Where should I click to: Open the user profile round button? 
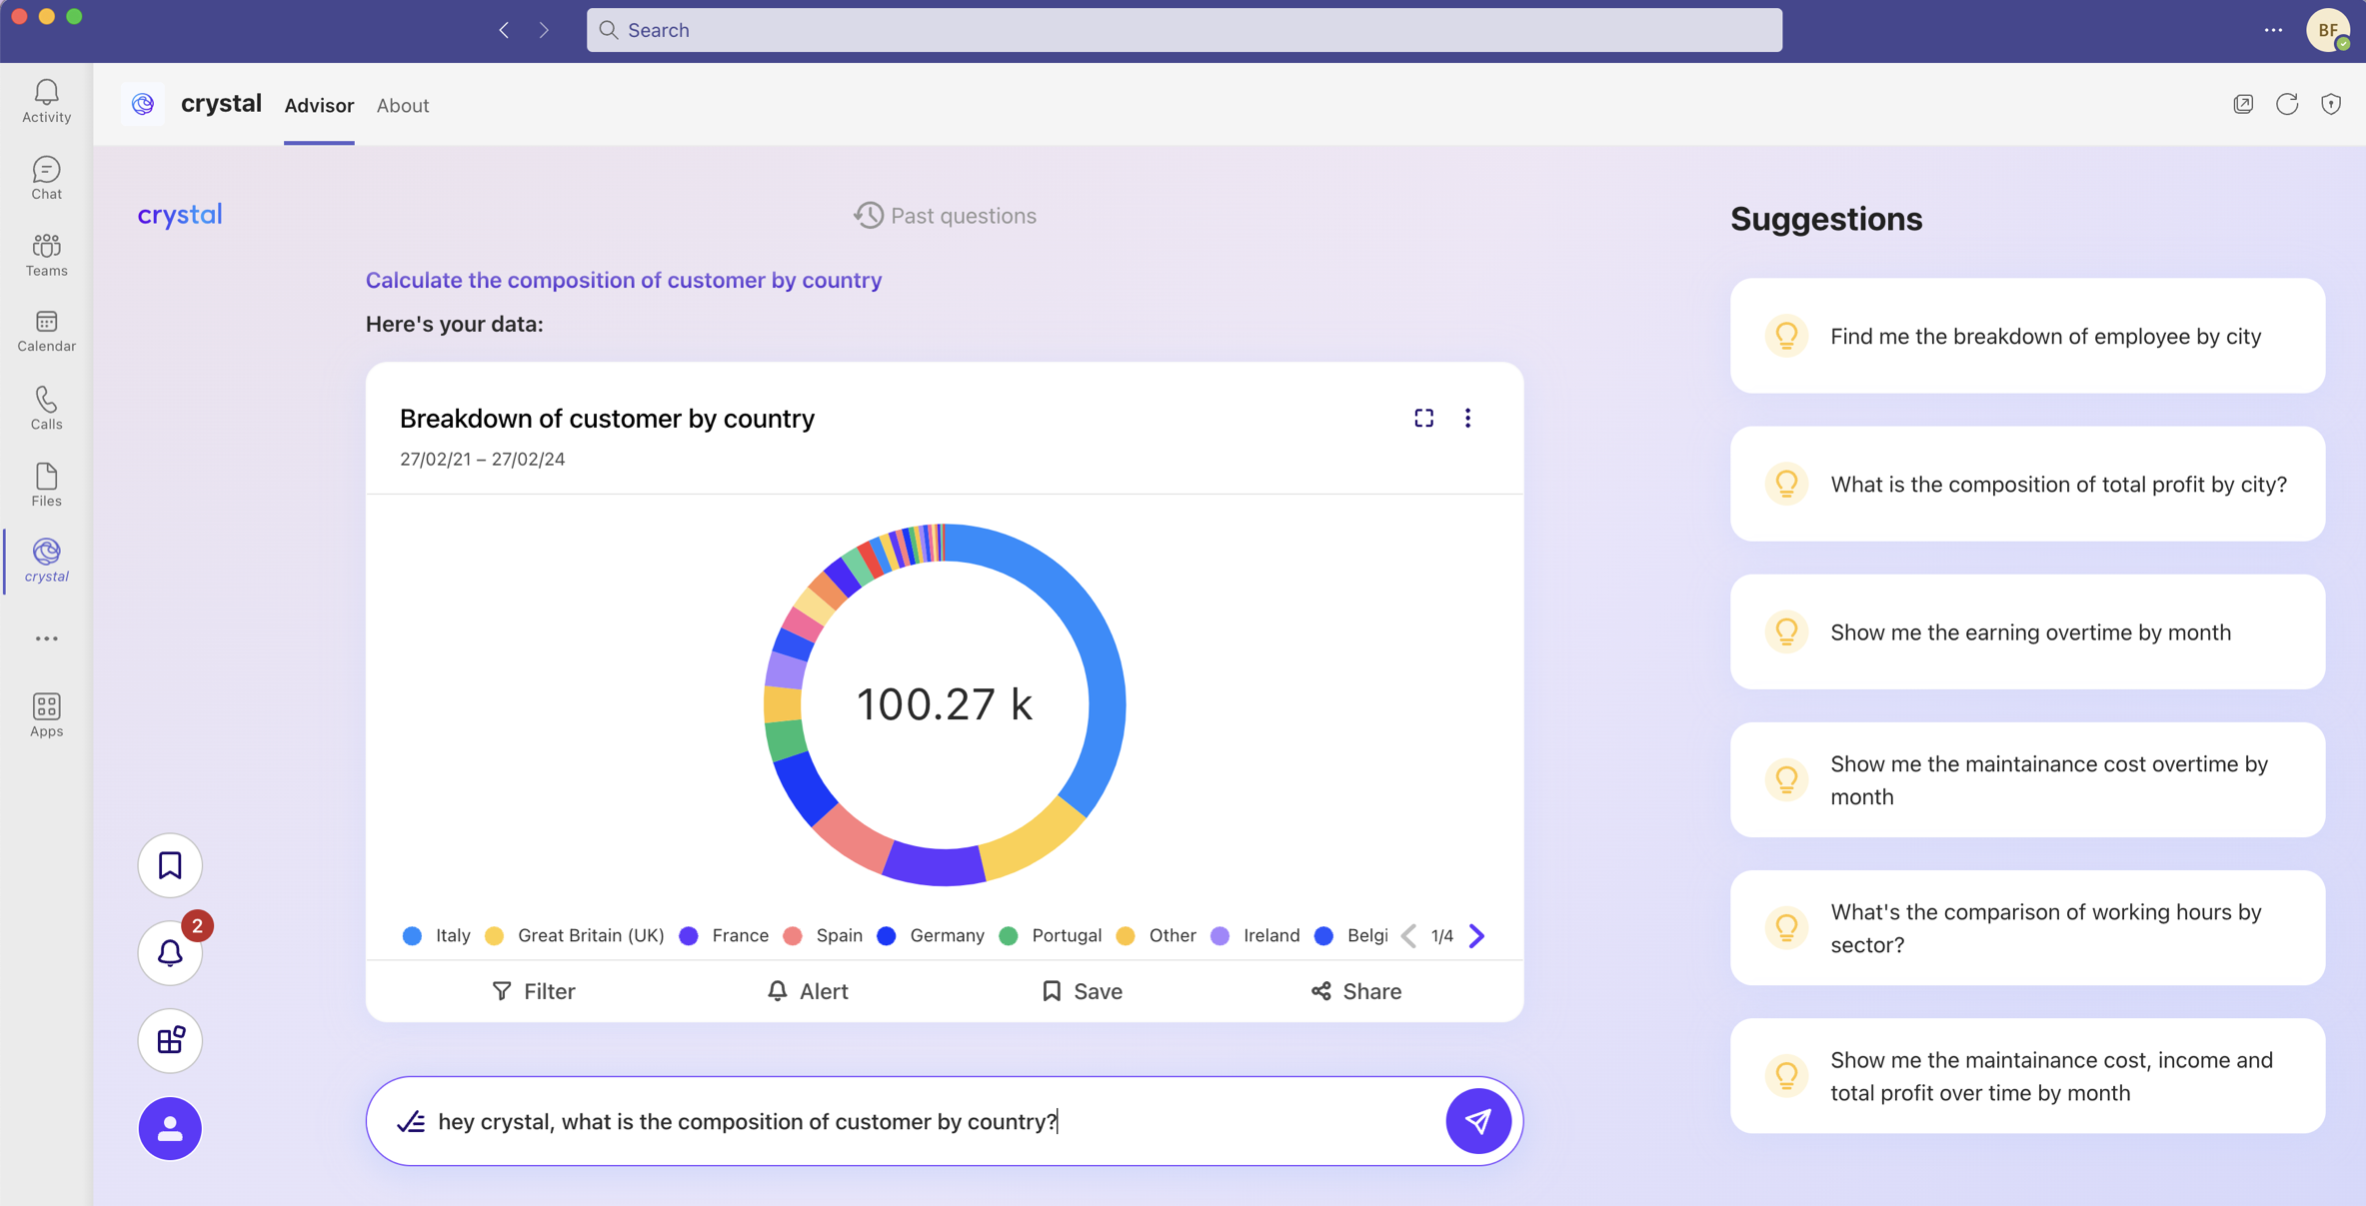pos(170,1128)
